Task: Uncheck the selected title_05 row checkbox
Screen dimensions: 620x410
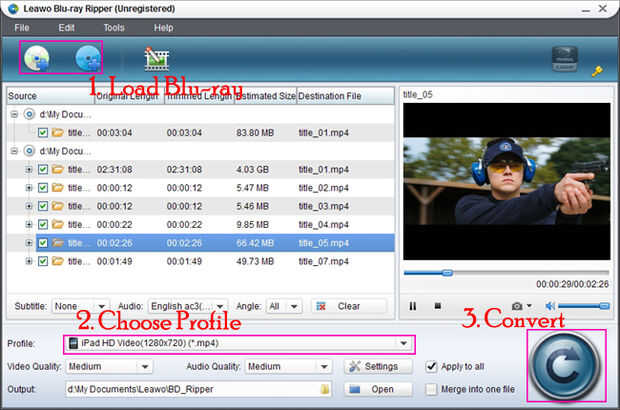Action: pyautogui.click(x=43, y=243)
